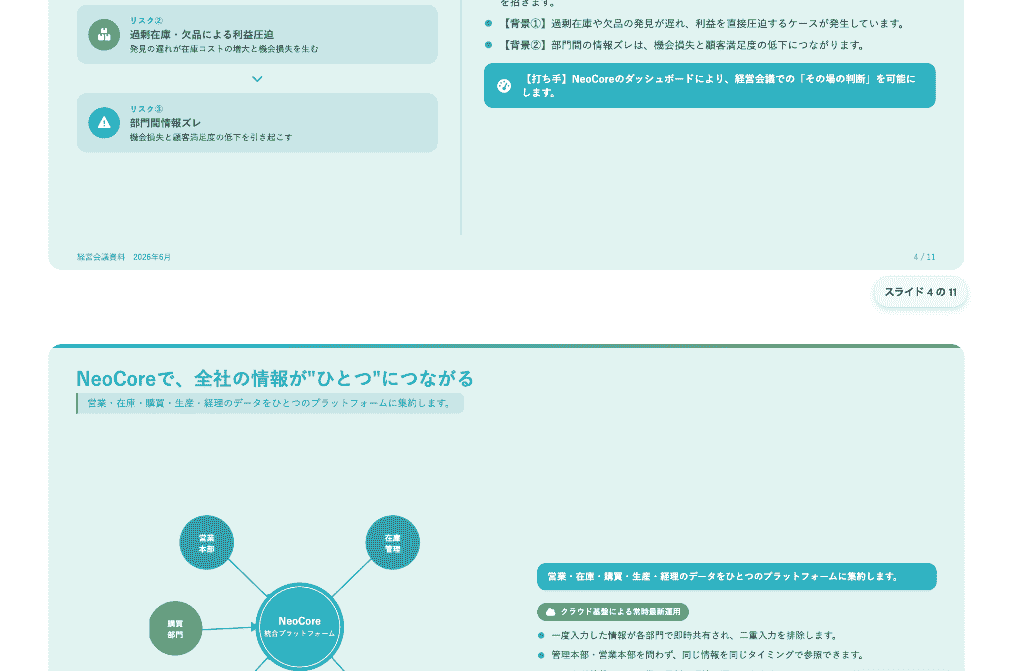Click the bullet 管理本部・営業本部を問わず
This screenshot has width=1024, height=671.
[701, 655]
